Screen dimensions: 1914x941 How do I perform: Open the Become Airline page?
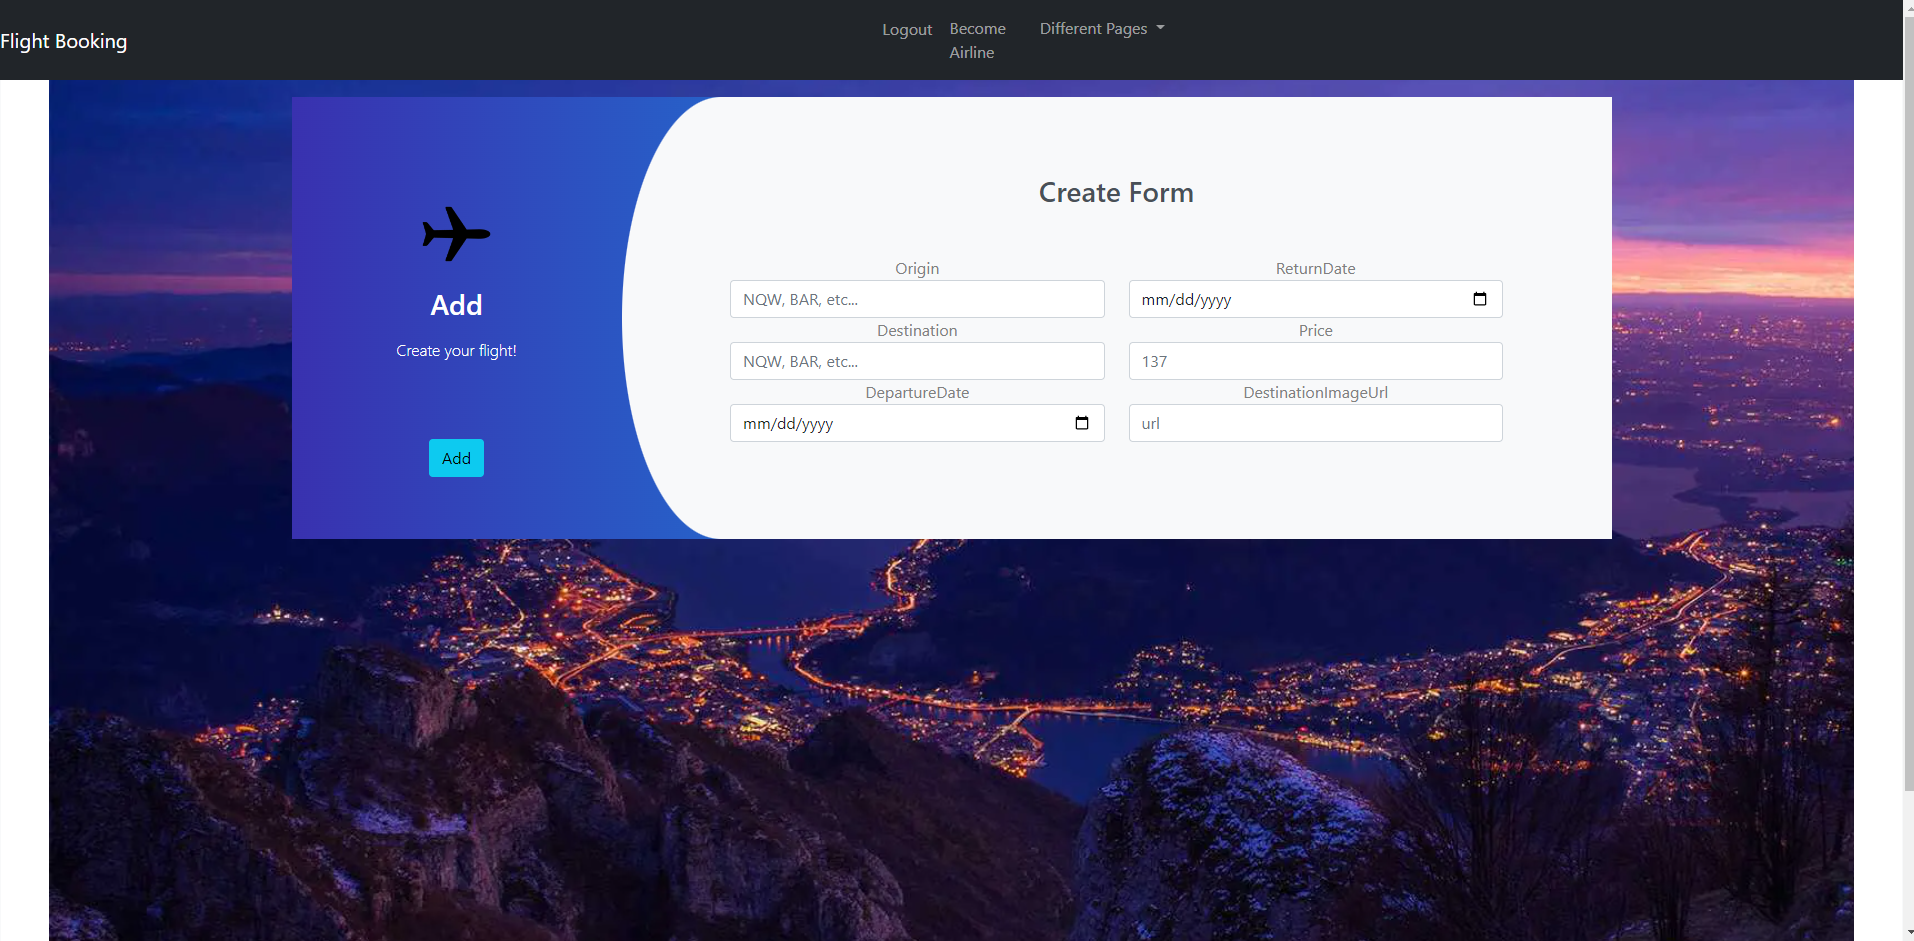click(x=976, y=40)
